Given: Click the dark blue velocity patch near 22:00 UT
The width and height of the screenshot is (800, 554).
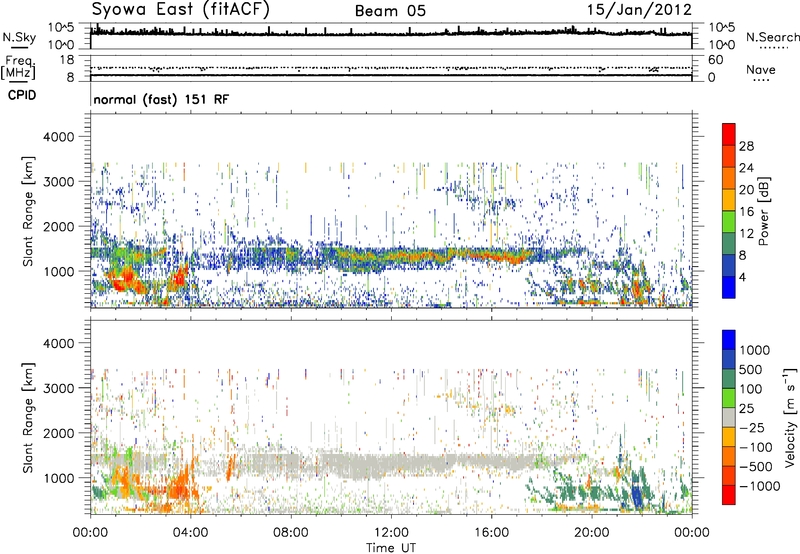Looking at the screenshot, I should click(x=637, y=495).
